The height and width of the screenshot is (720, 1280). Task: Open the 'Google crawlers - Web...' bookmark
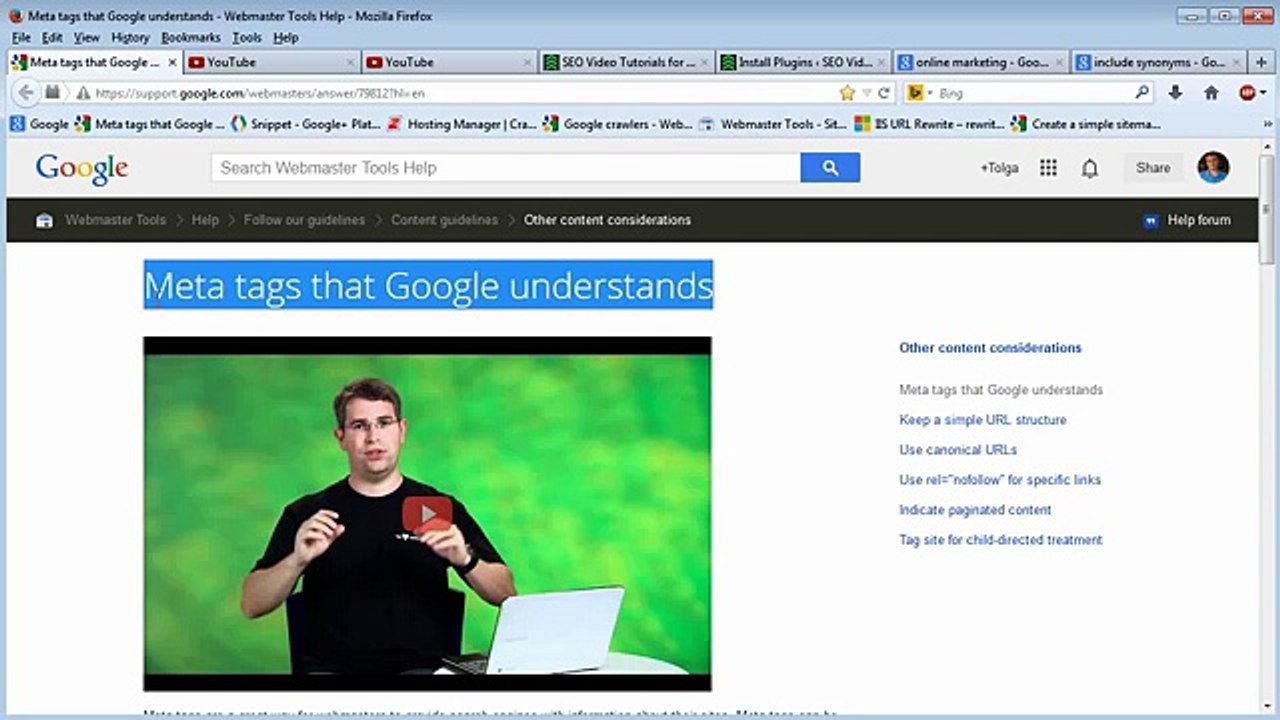click(617, 124)
